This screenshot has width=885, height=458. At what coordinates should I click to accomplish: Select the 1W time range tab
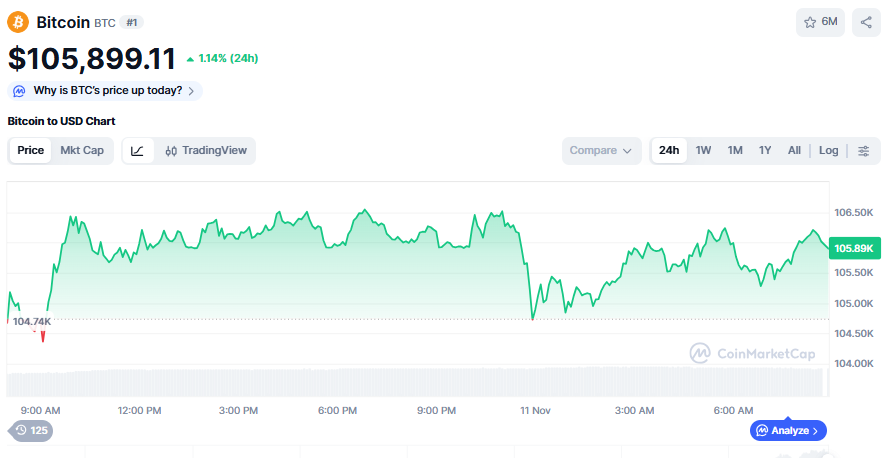coord(703,151)
